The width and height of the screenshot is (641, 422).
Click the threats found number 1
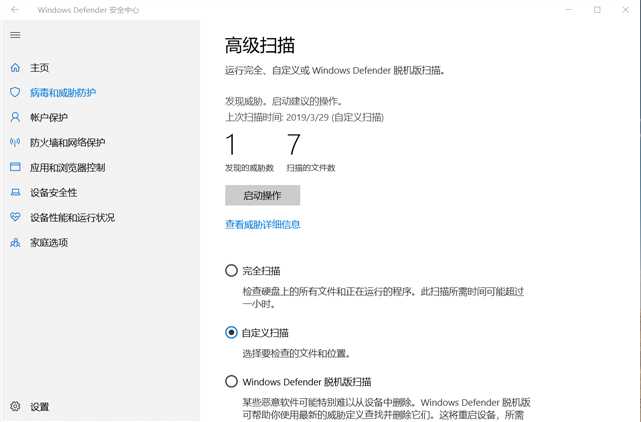231,144
